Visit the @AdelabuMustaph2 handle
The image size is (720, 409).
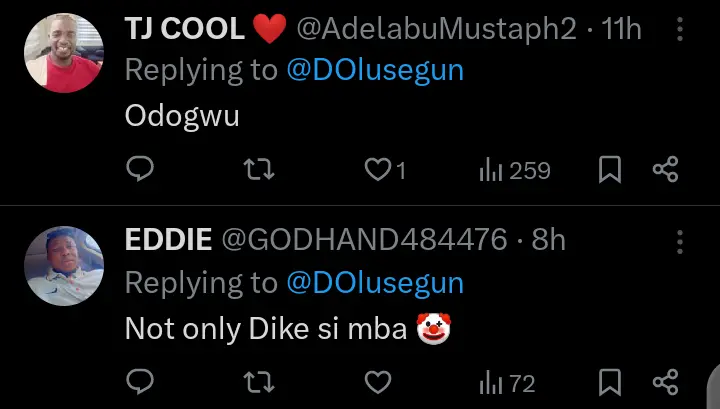point(436,30)
